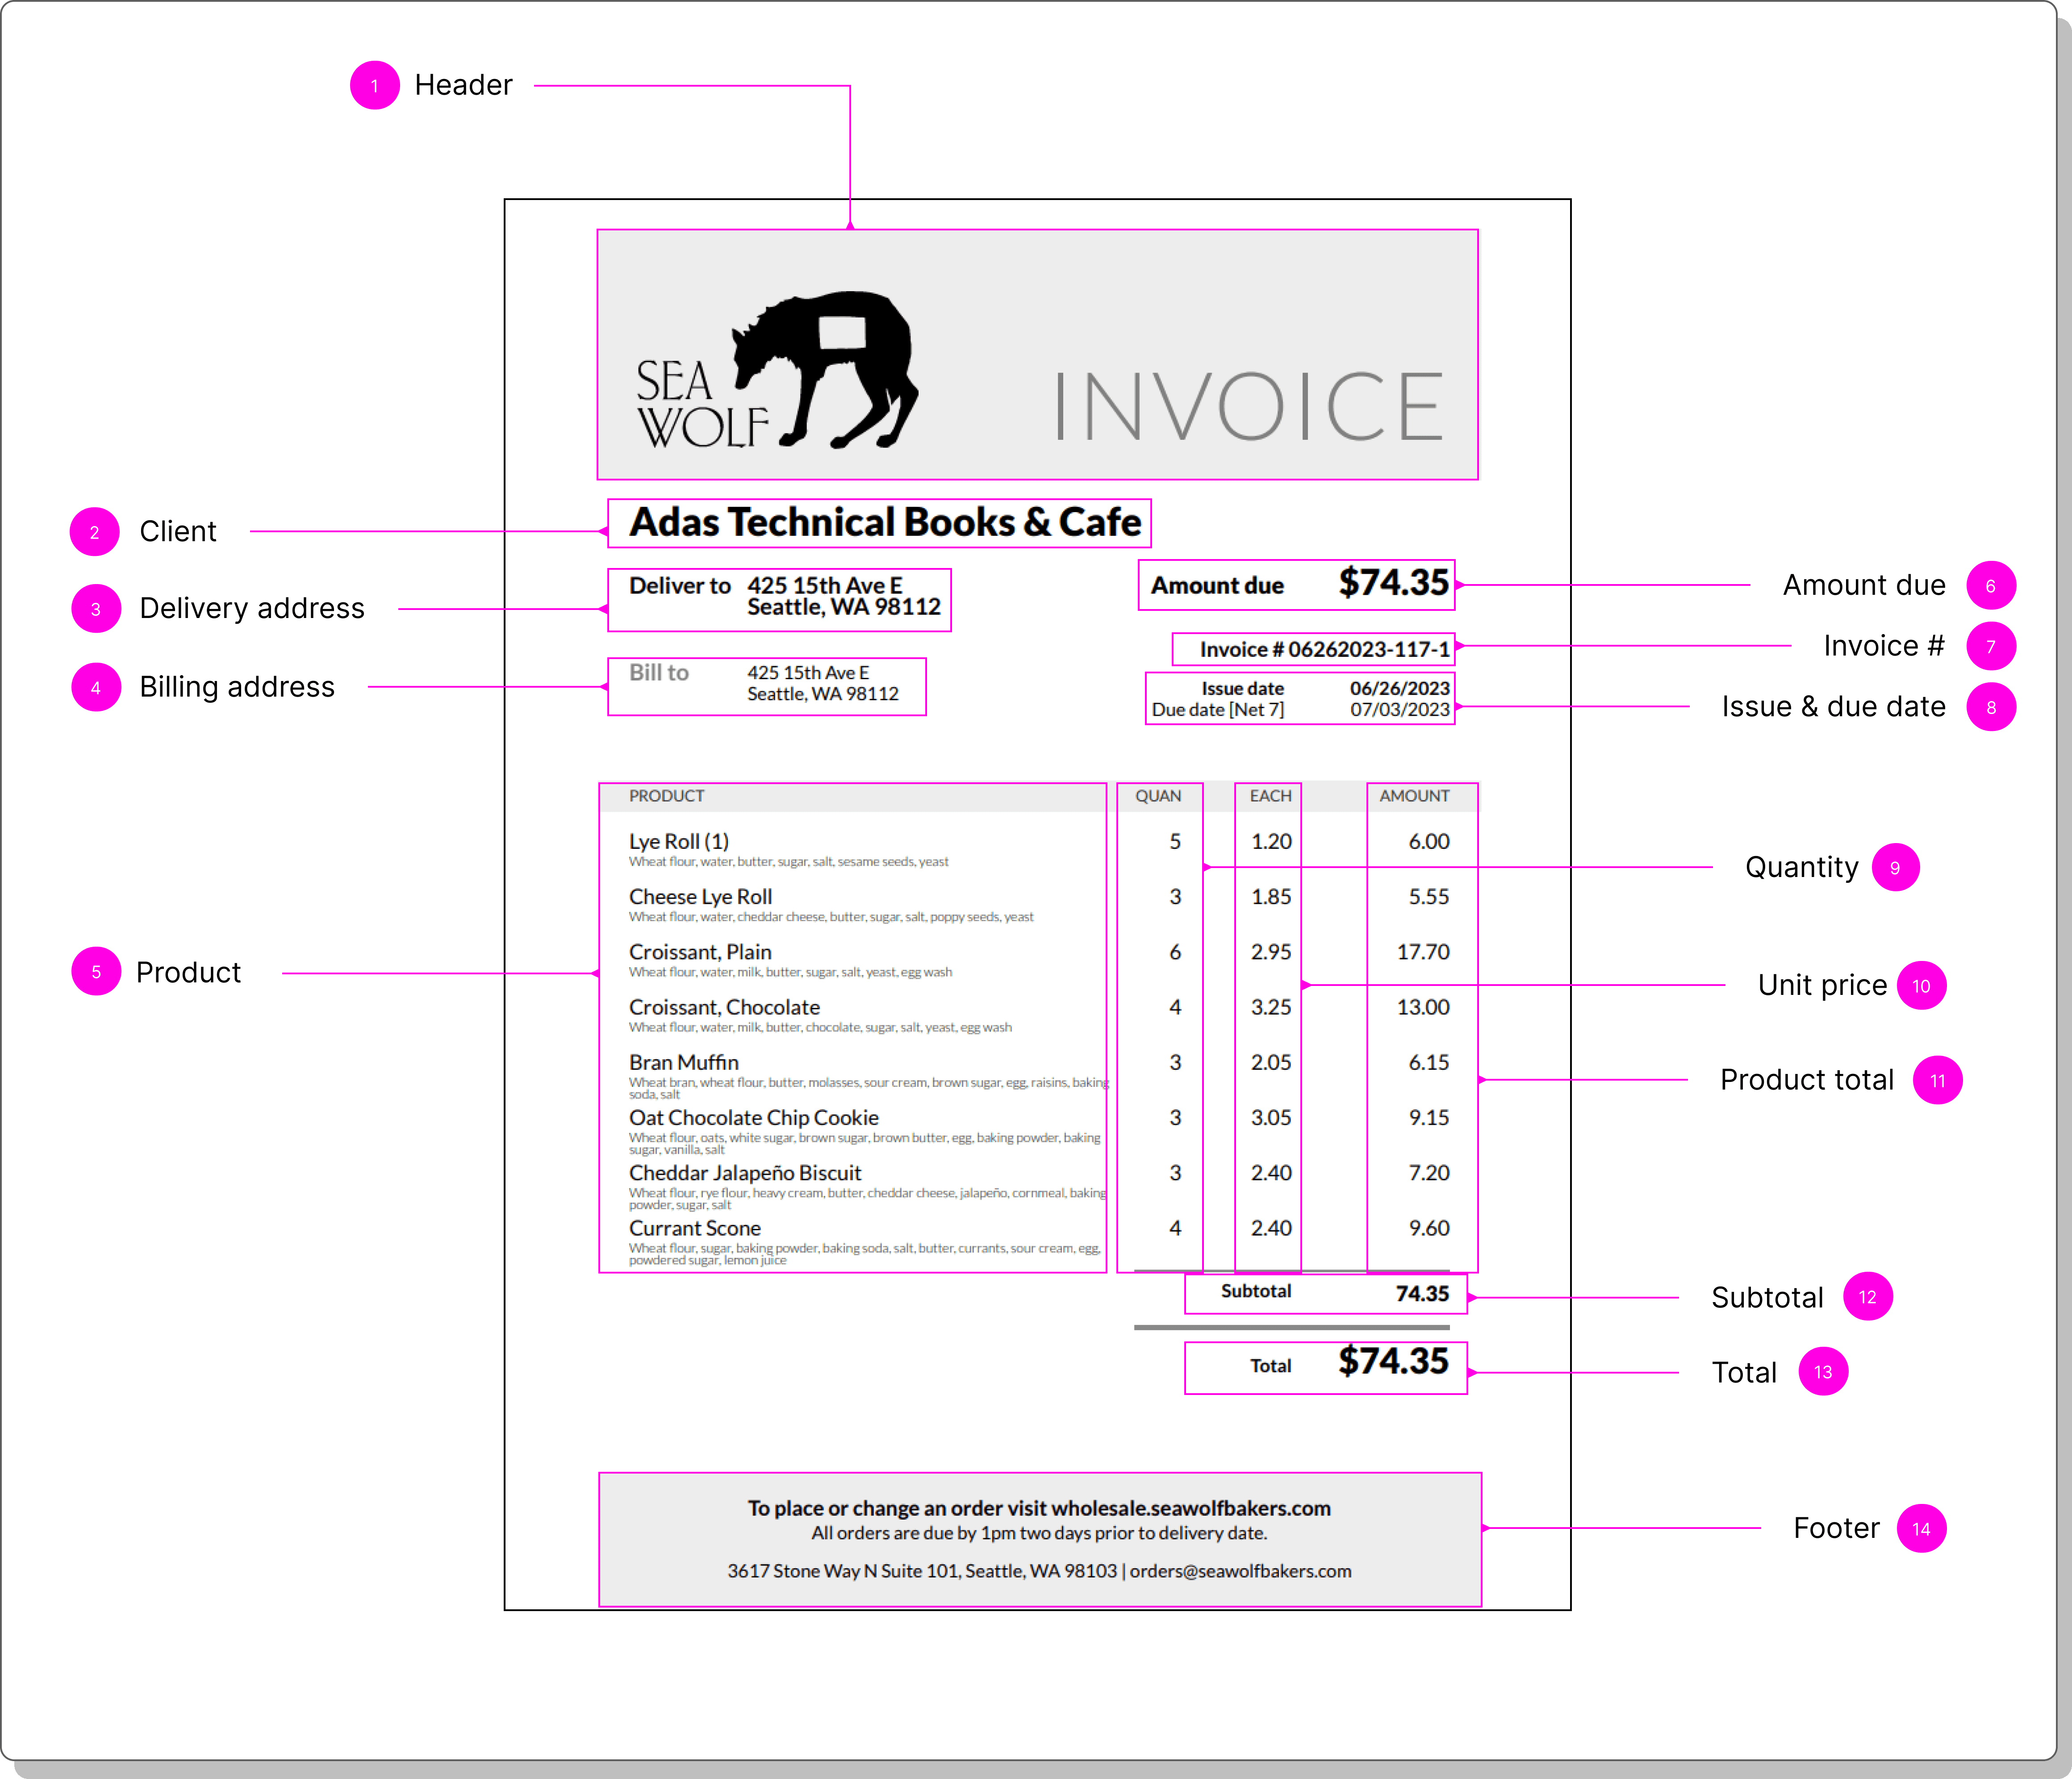
Task: Click the bold 'Subtotal' label in the invoice
Action: 1256,1291
